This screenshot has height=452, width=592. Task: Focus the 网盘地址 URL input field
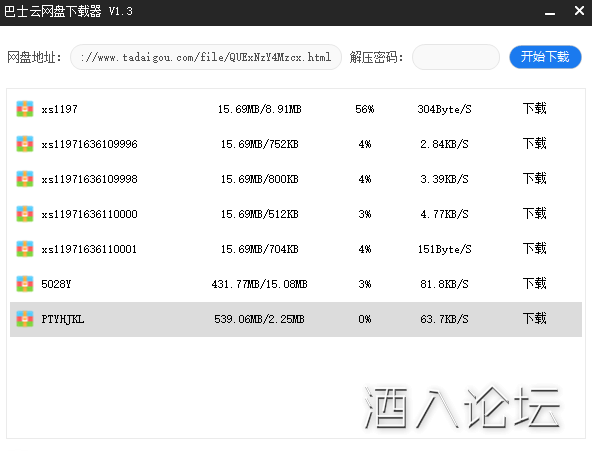pyautogui.click(x=206, y=57)
